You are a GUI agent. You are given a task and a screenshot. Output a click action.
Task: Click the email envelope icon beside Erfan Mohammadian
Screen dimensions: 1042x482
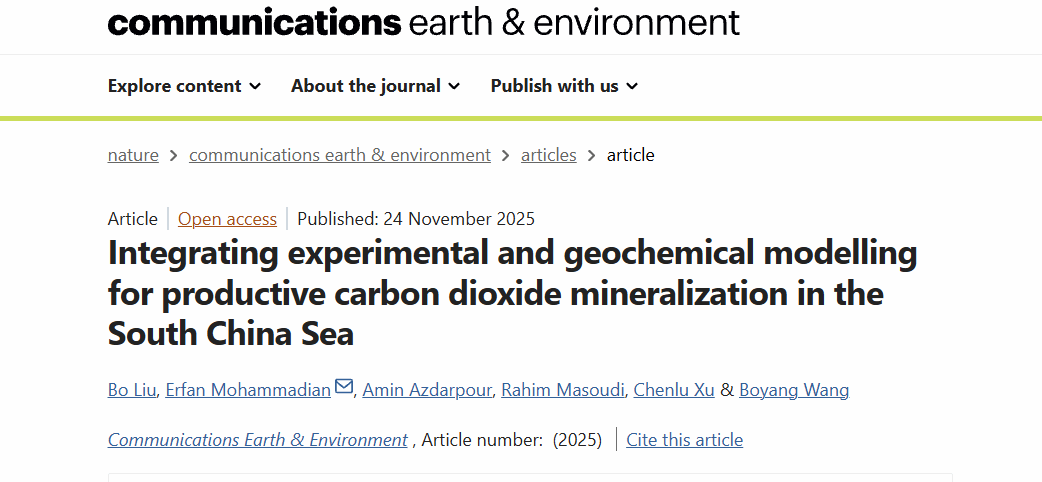pyautogui.click(x=344, y=388)
